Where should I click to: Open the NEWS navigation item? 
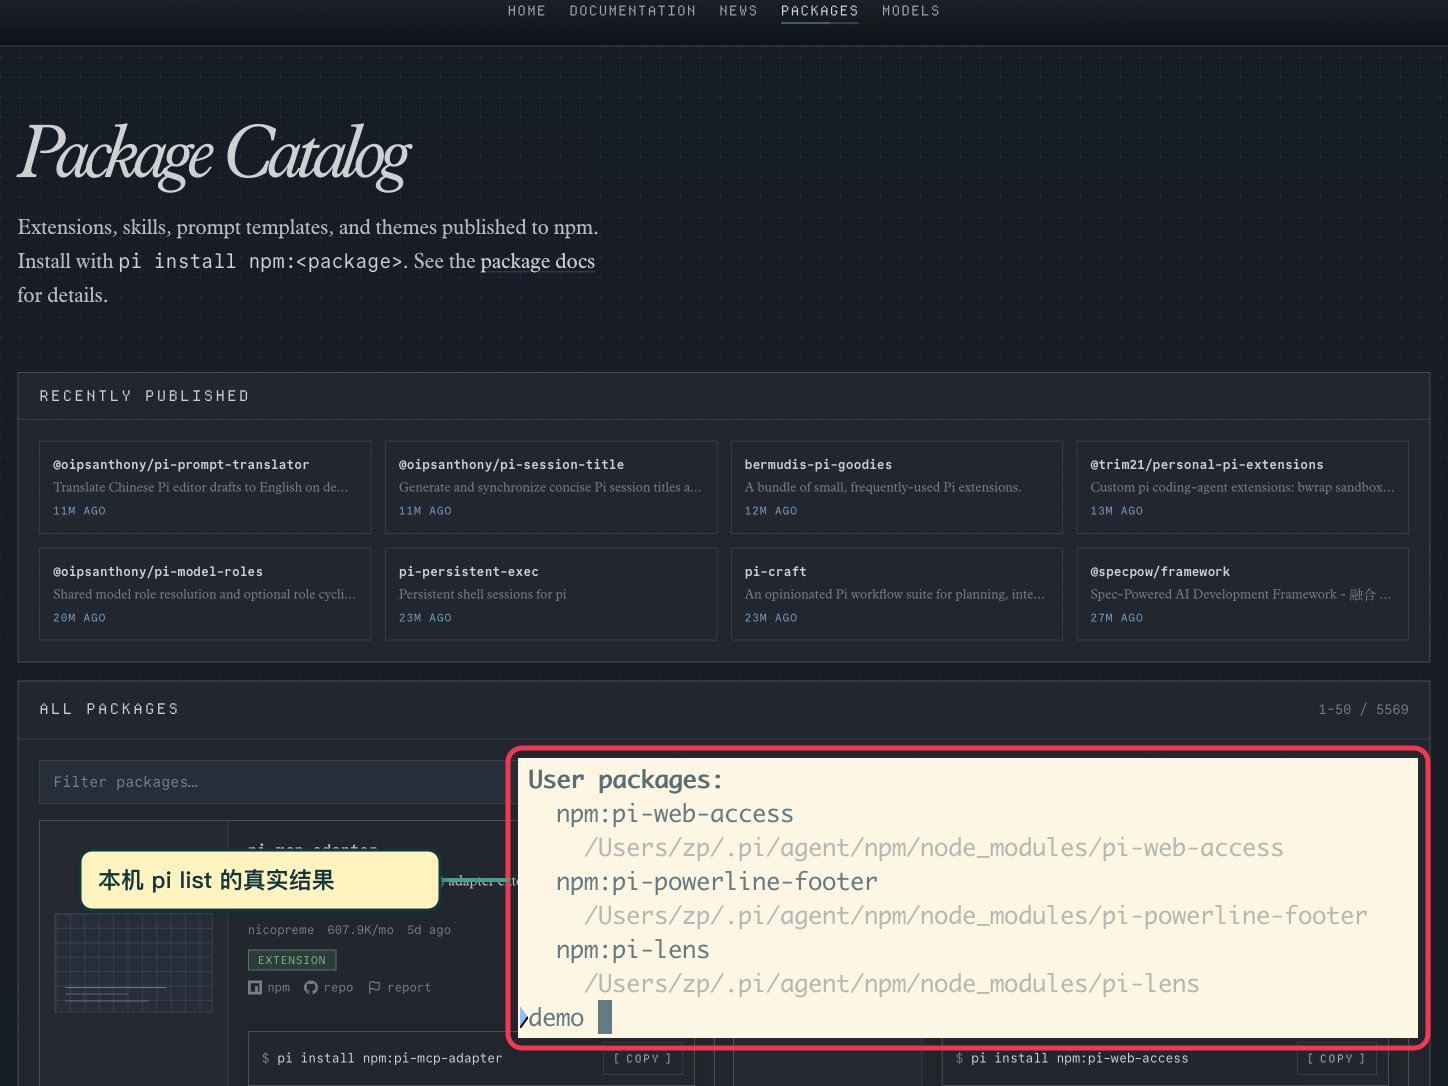pyautogui.click(x=738, y=11)
